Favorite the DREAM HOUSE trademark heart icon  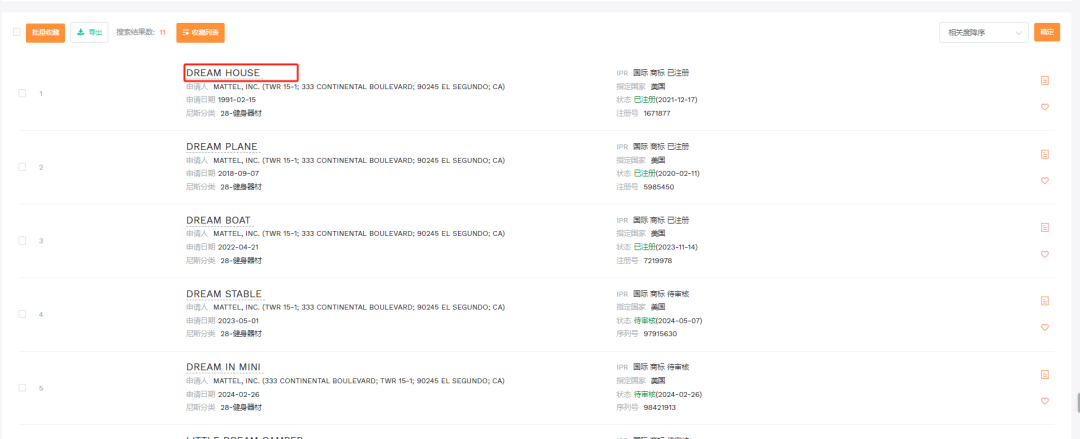pos(1045,107)
